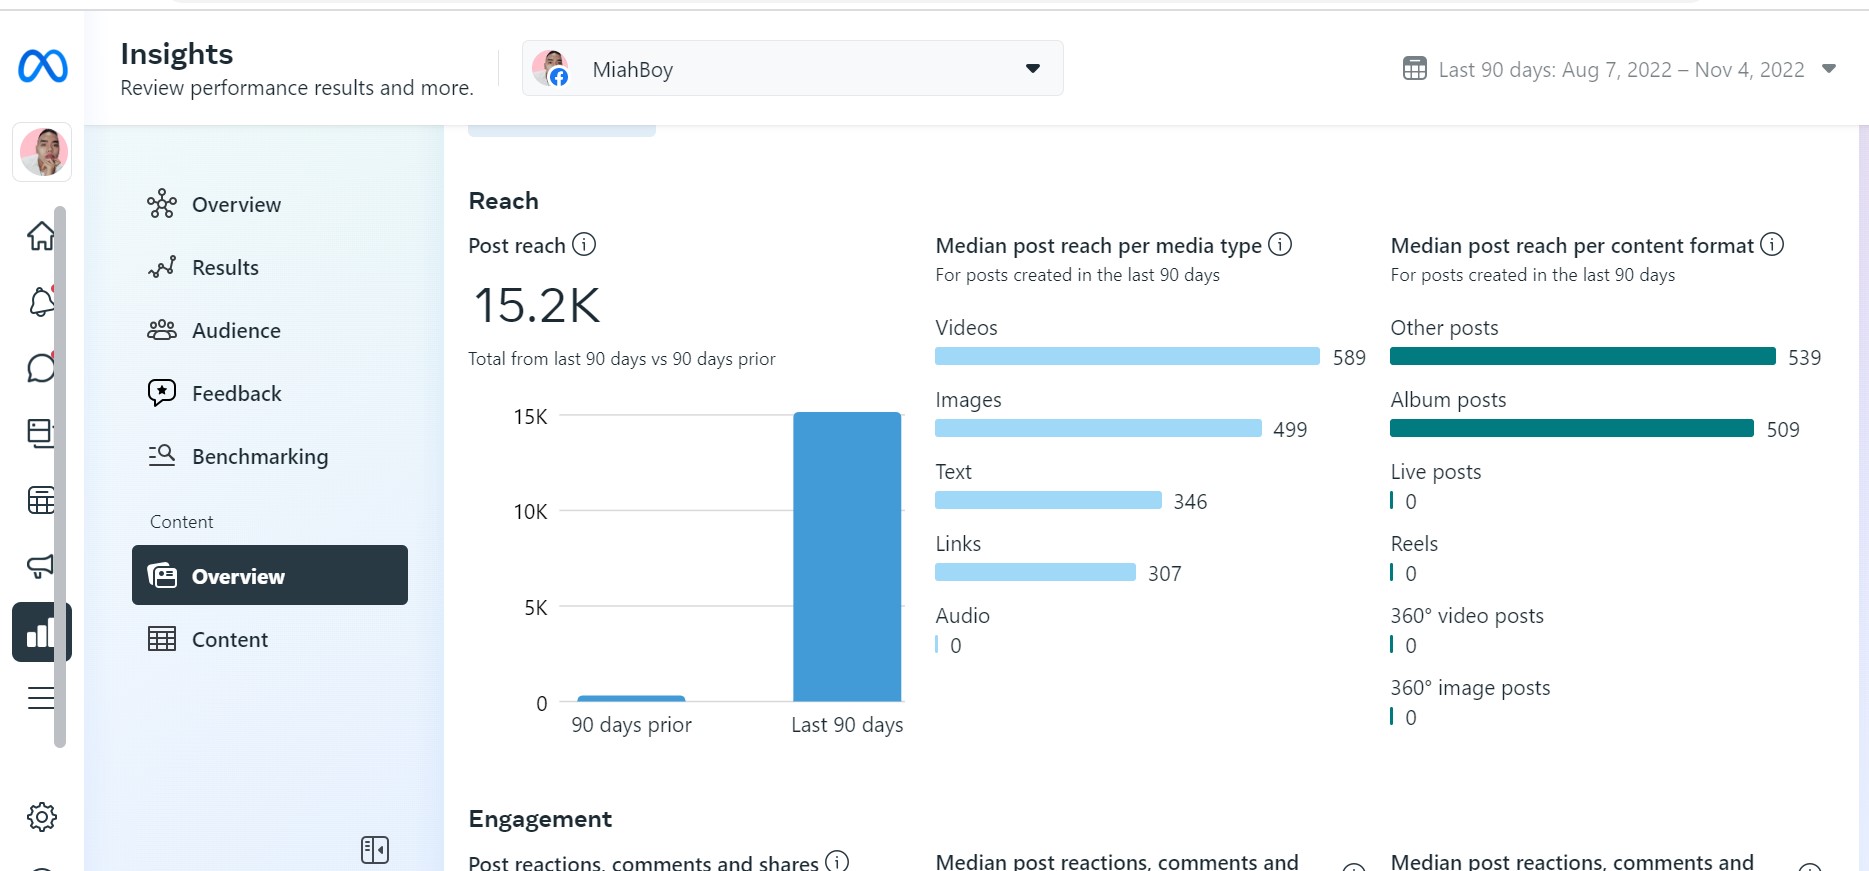Click the Reels label
This screenshot has height=871, width=1869.
[x=1414, y=544]
